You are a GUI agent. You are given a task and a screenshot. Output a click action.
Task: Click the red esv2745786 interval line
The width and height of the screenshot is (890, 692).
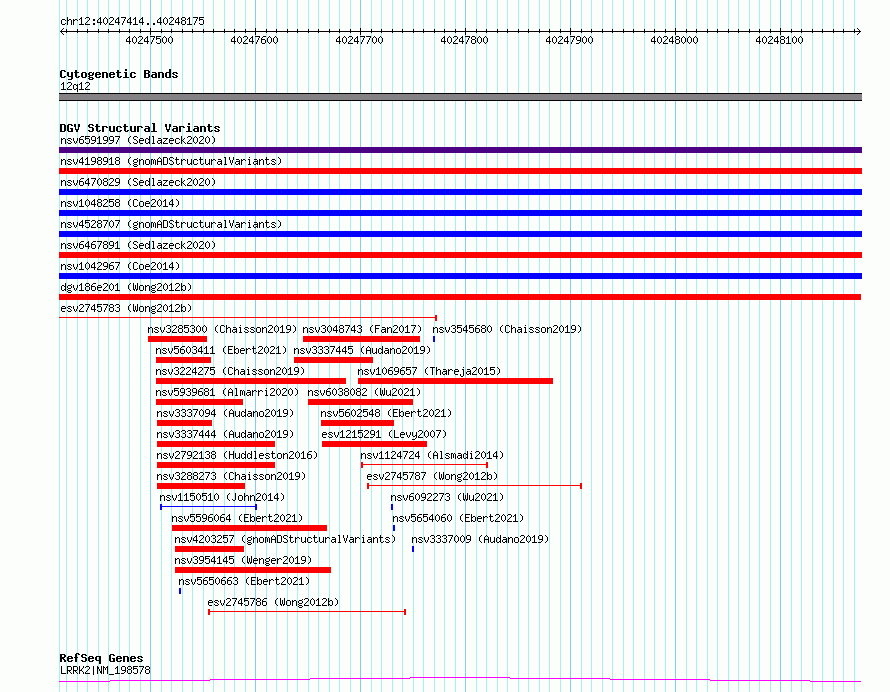pos(307,612)
